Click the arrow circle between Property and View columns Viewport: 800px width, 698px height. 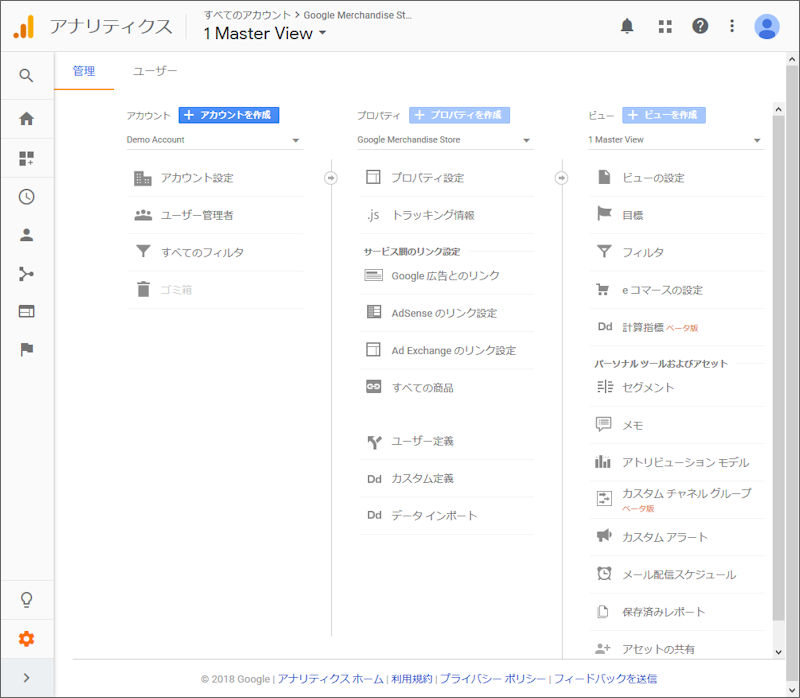(x=561, y=178)
